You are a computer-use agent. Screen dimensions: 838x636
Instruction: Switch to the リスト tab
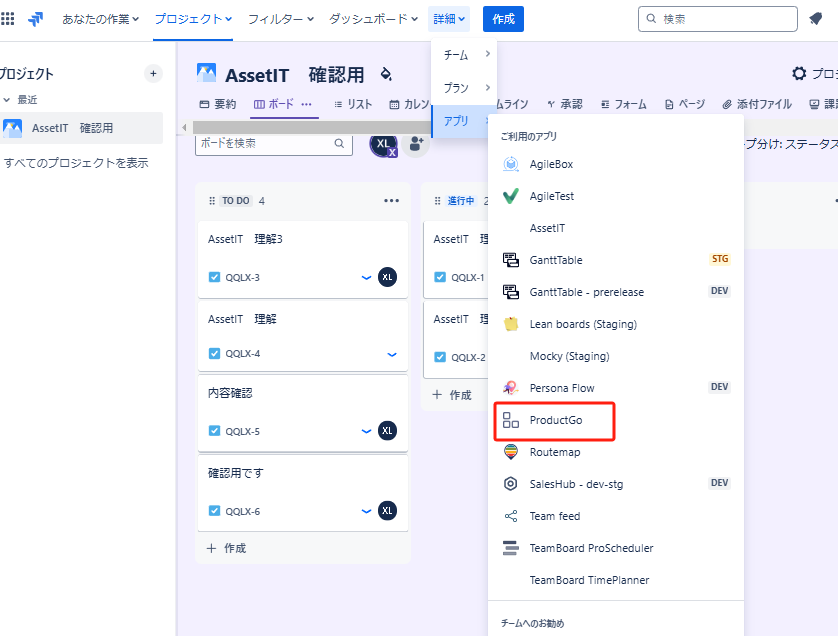pyautogui.click(x=353, y=104)
